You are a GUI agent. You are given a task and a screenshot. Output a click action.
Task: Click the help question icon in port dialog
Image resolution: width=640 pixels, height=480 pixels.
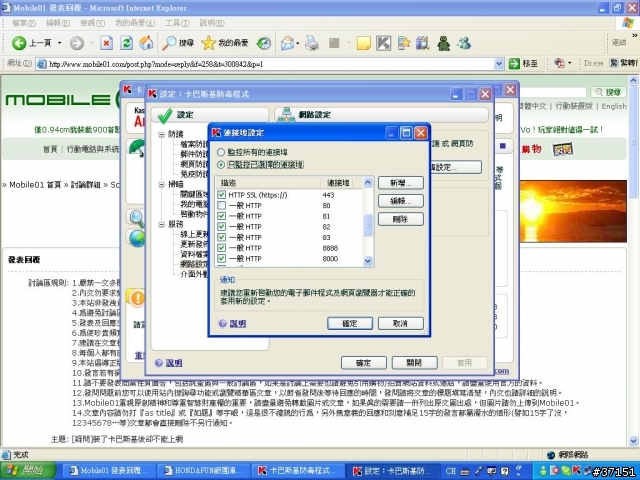pyautogui.click(x=222, y=323)
